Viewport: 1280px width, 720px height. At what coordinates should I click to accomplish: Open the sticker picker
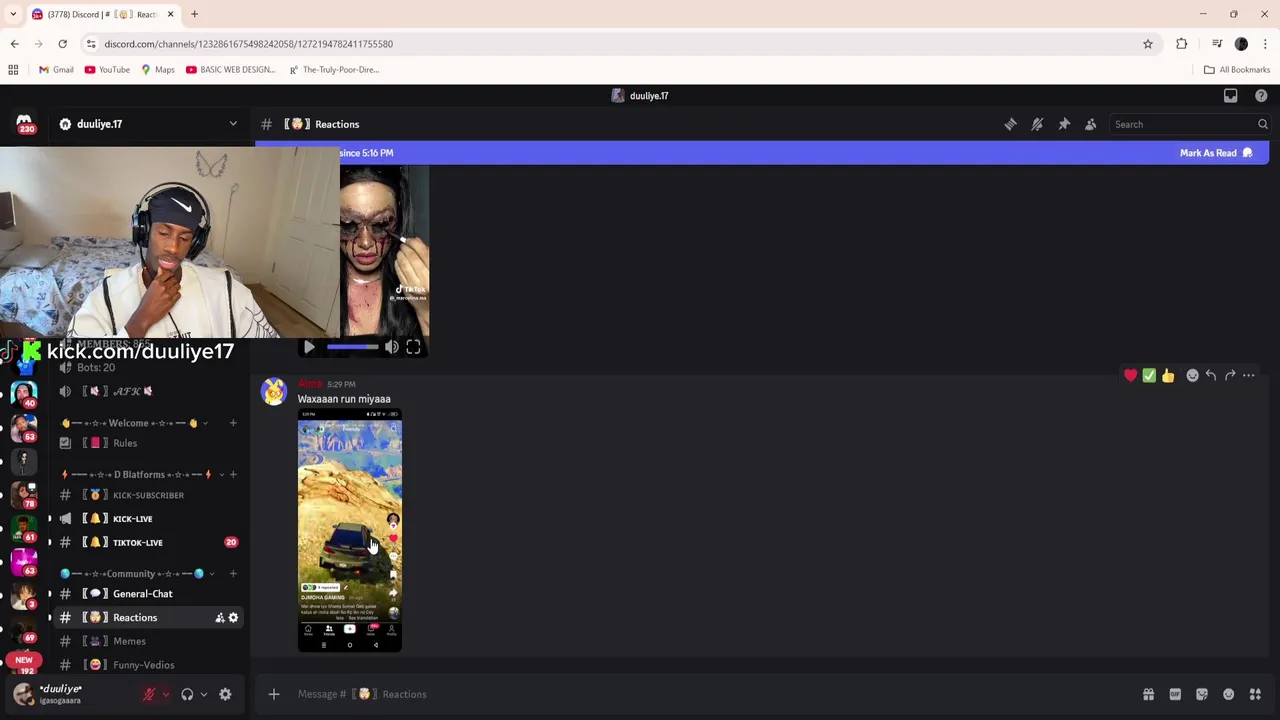(x=1202, y=694)
